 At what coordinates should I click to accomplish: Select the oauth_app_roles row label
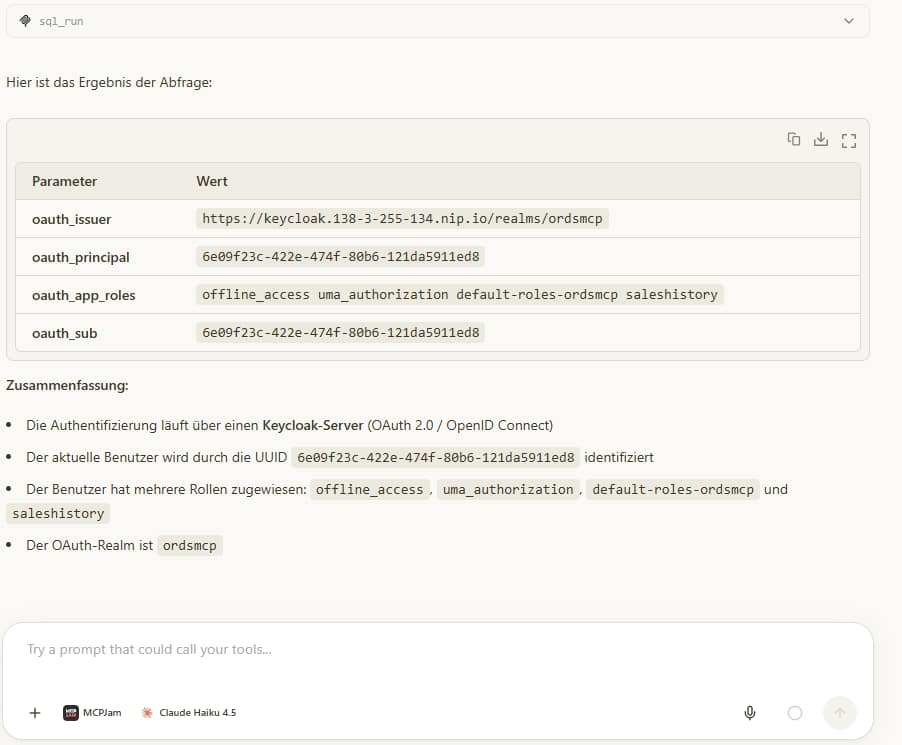coord(83,295)
